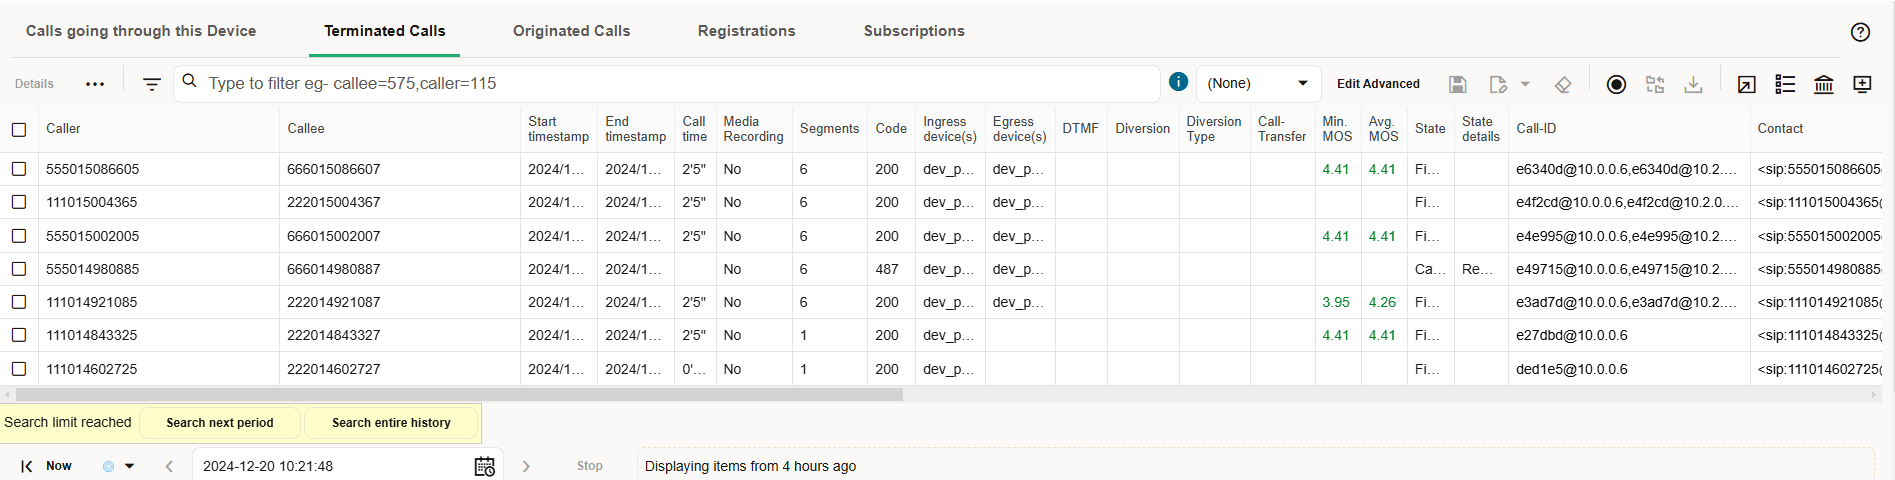Select the checkbox for caller 111014921085

(19, 302)
